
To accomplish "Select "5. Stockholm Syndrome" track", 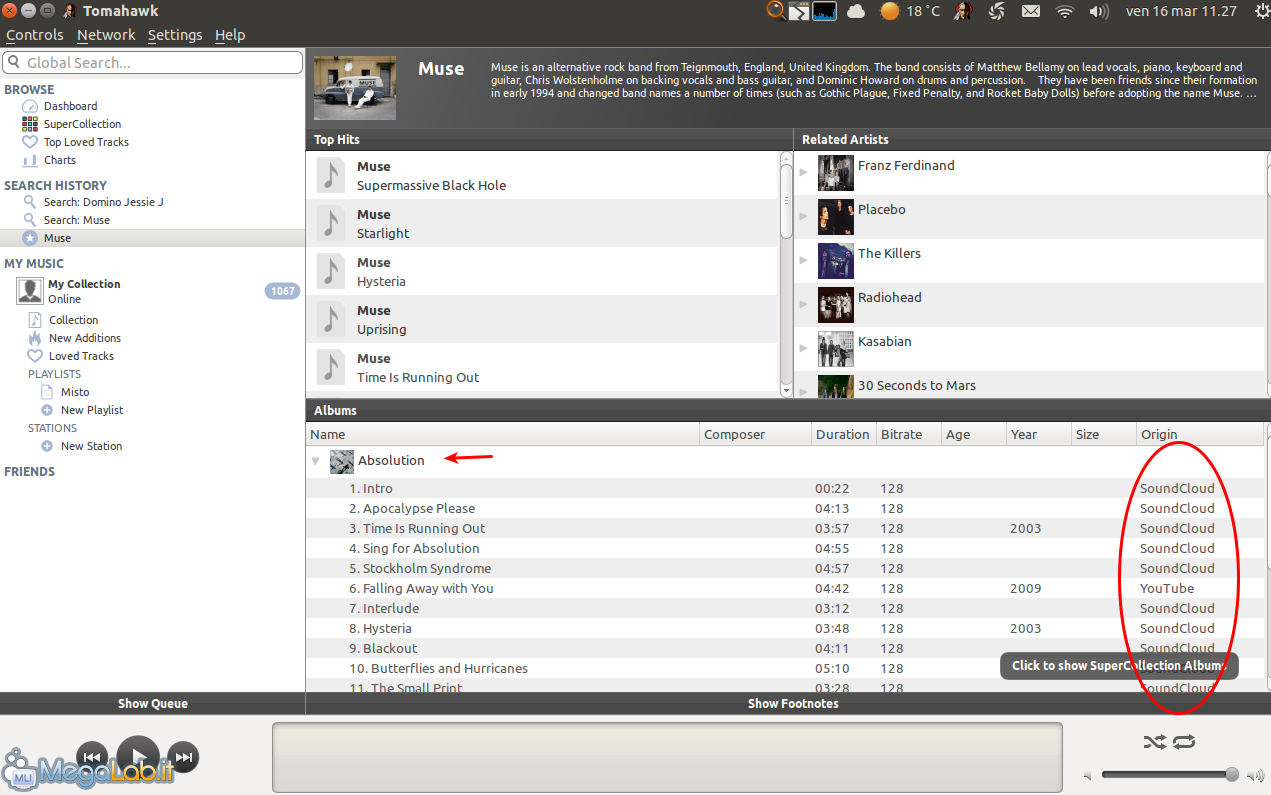I will (x=784, y=569).
